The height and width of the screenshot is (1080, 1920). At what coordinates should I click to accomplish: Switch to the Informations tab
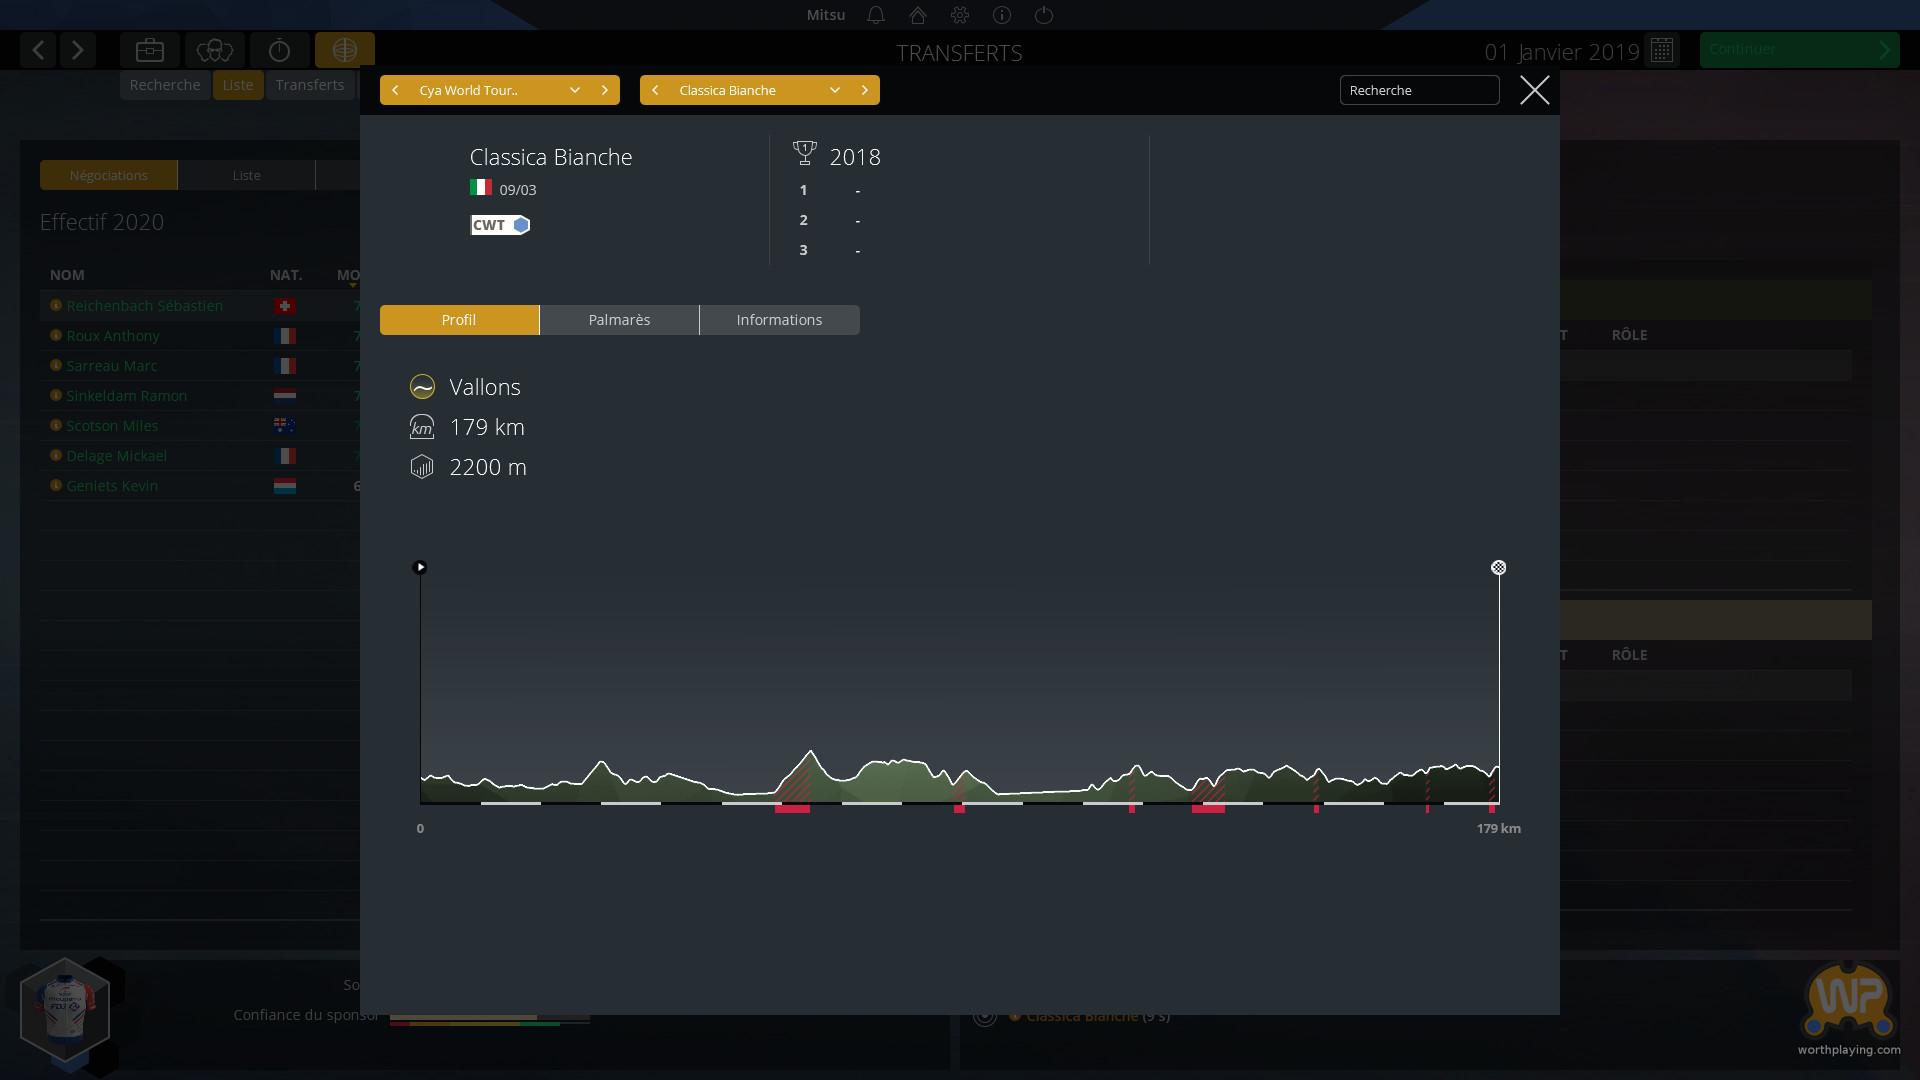click(779, 320)
